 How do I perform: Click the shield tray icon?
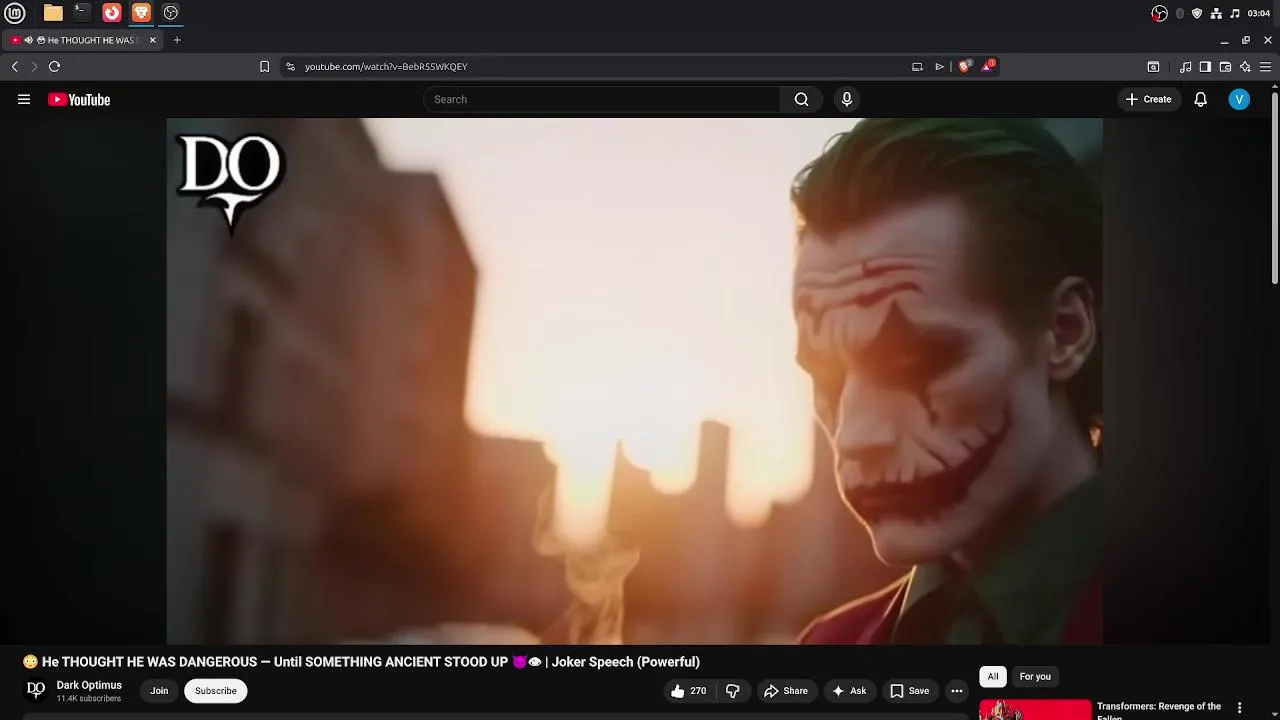[x=1197, y=13]
